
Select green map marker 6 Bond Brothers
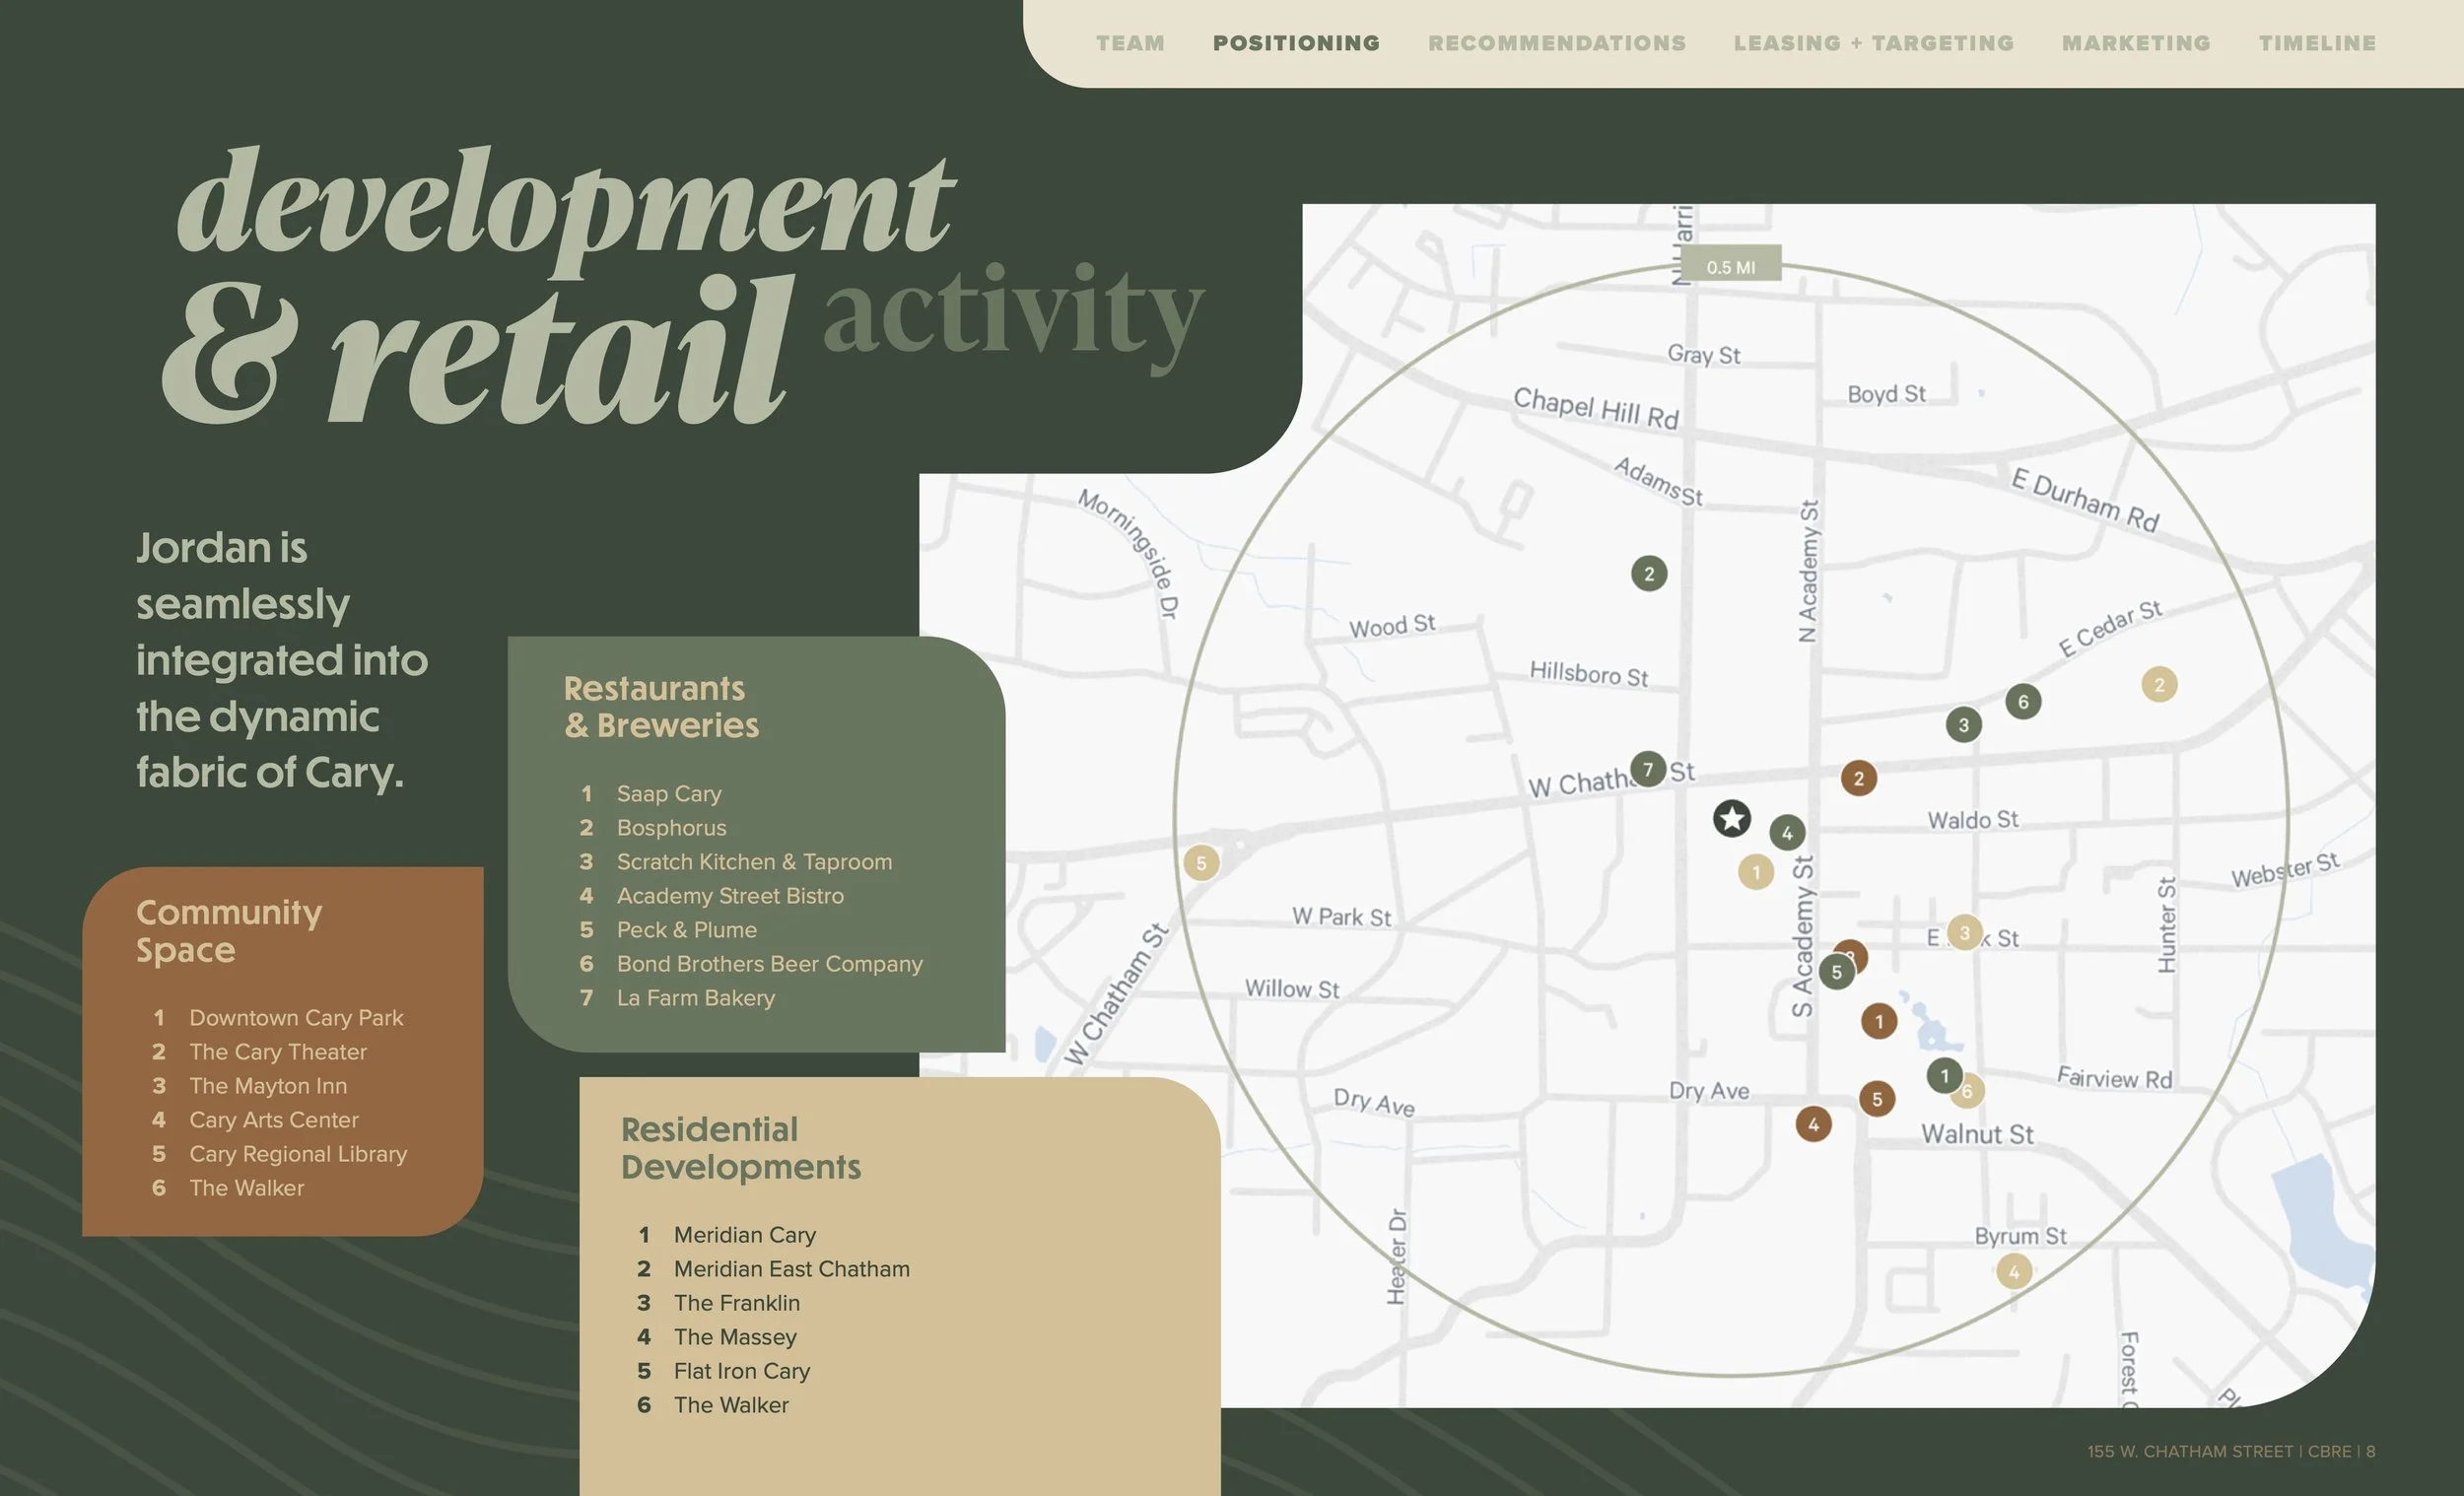(x=2023, y=701)
